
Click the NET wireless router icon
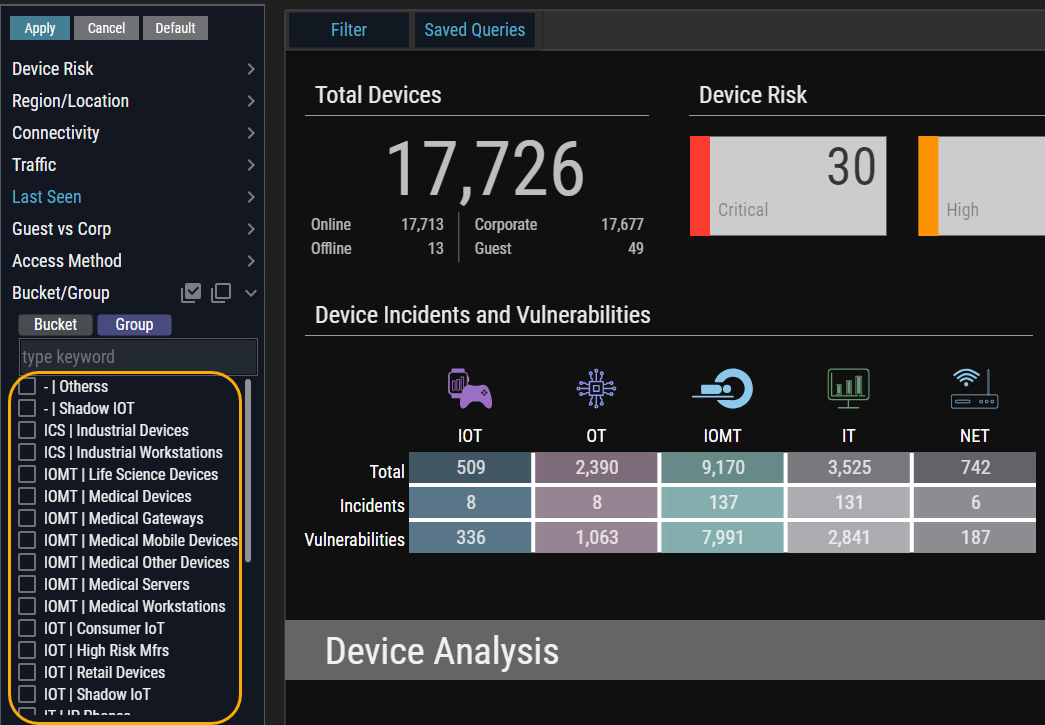[974, 388]
